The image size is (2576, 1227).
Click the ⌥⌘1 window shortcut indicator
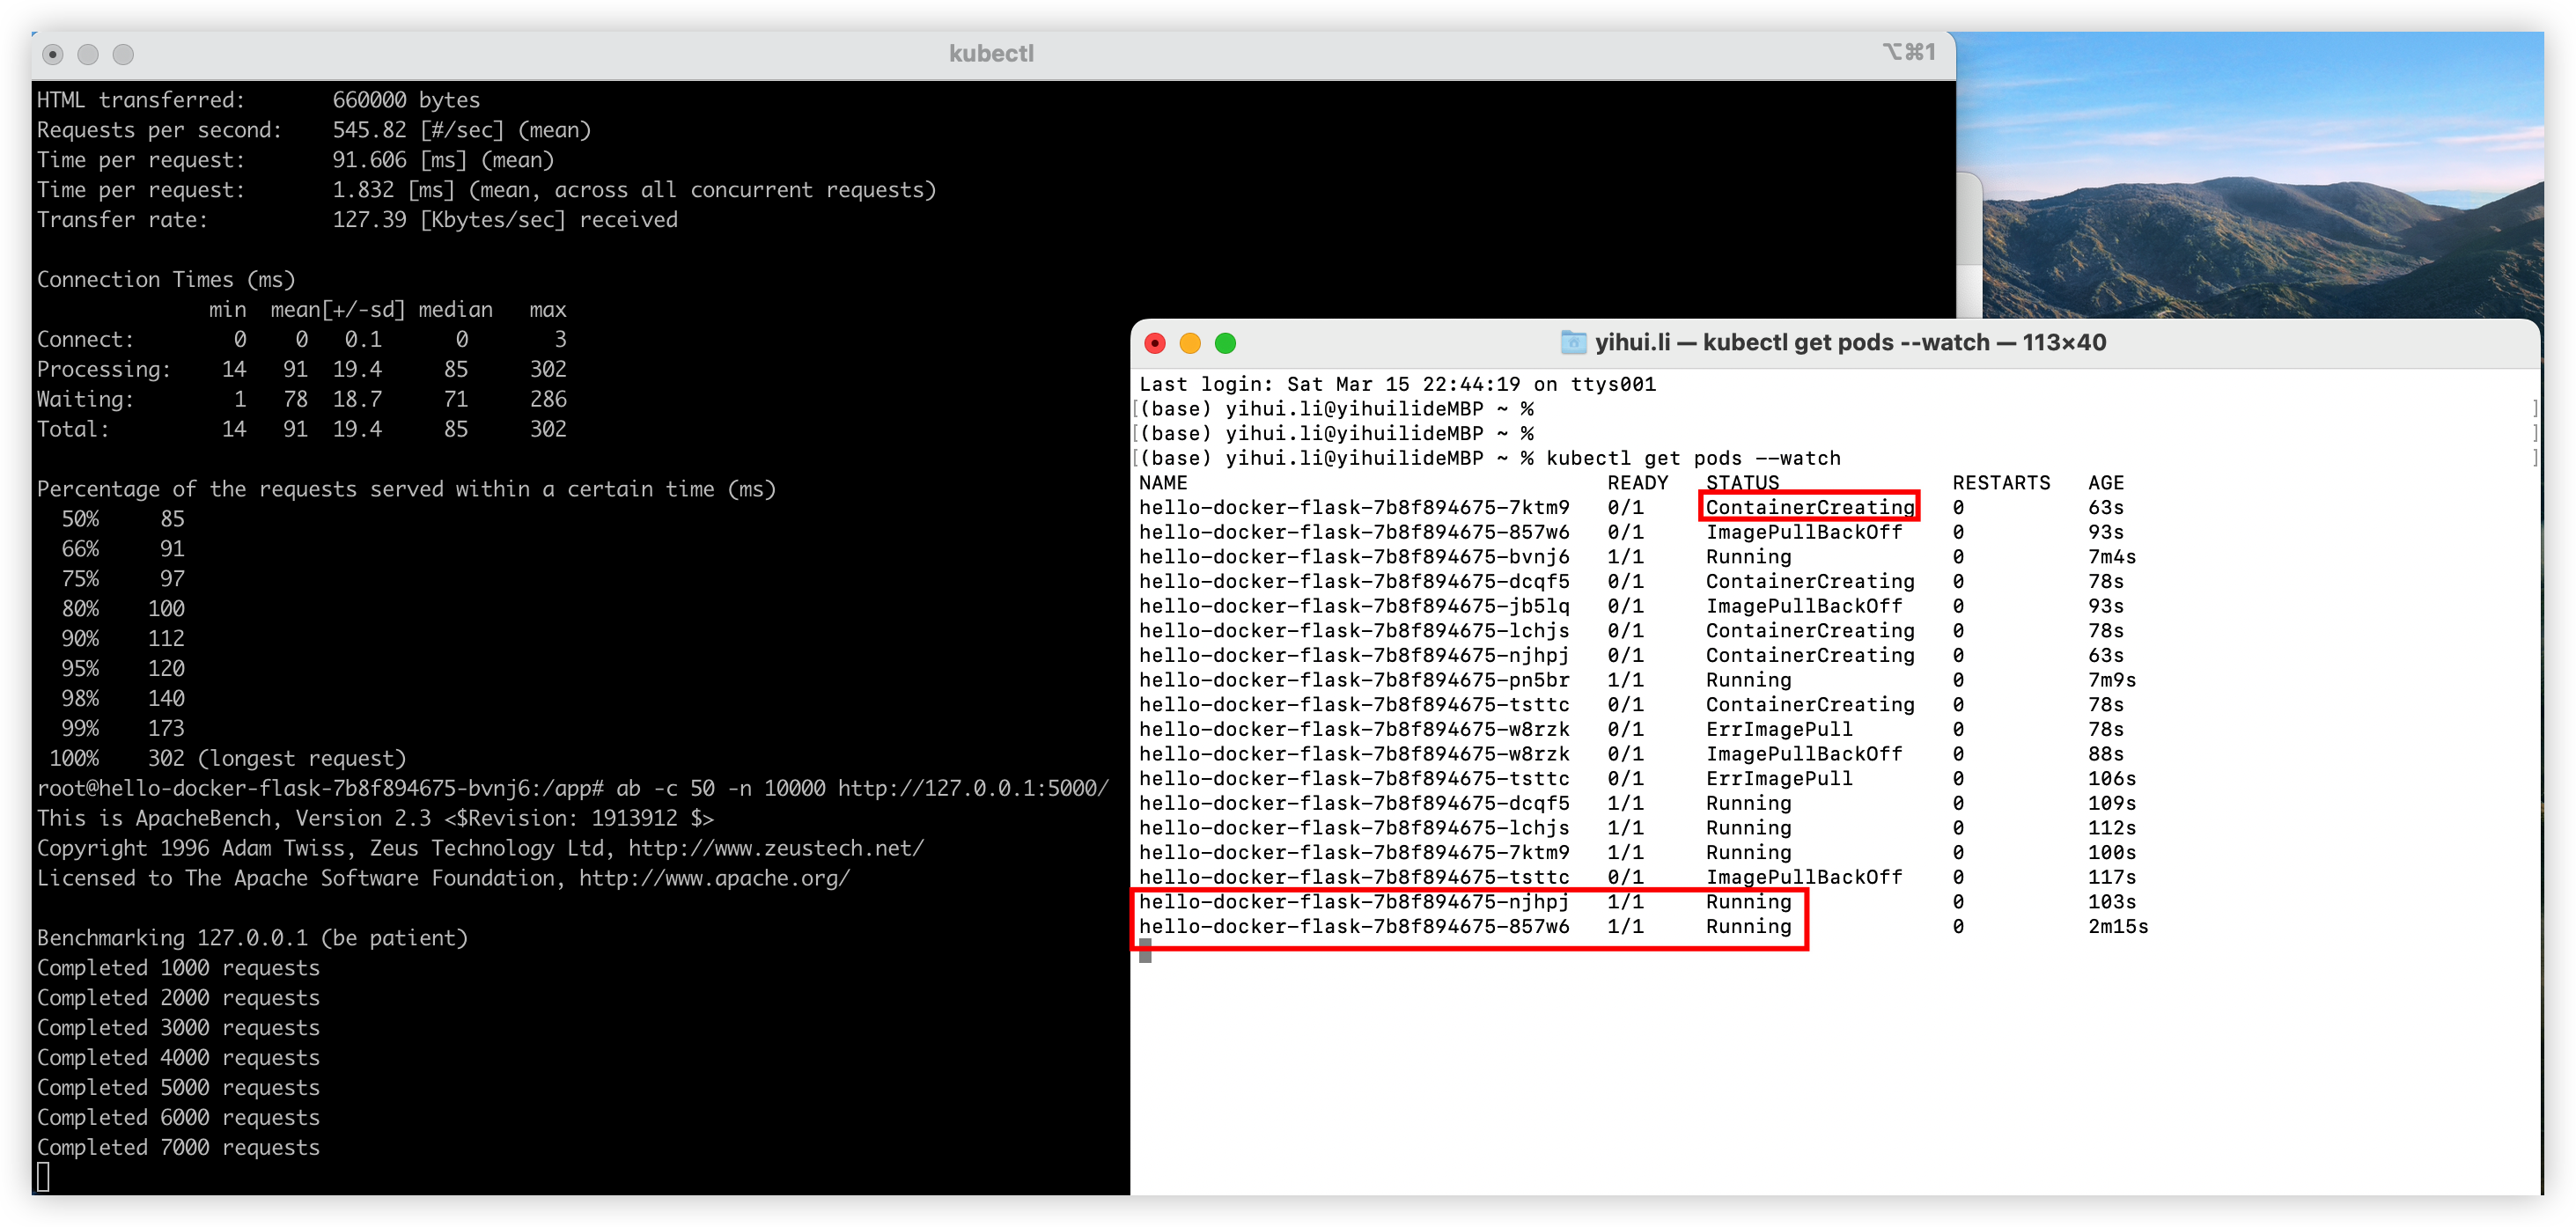click(x=1908, y=52)
